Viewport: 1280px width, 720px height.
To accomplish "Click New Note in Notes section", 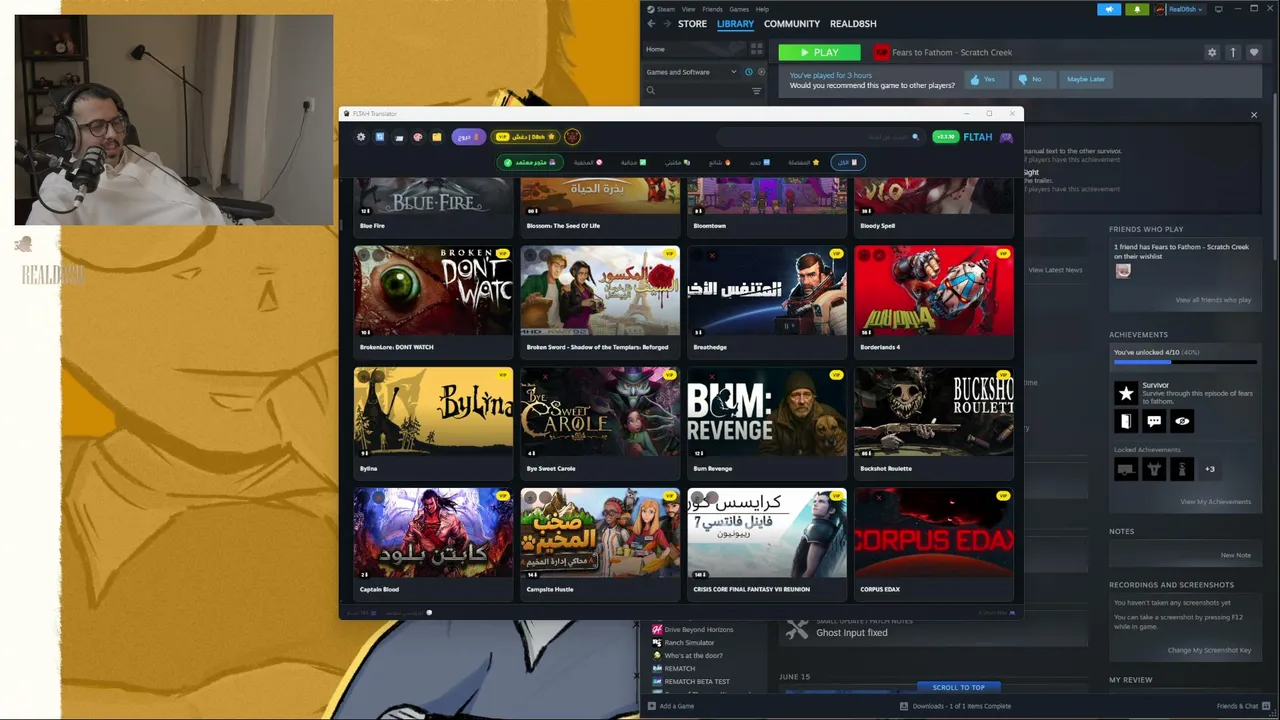I will click(x=1236, y=555).
